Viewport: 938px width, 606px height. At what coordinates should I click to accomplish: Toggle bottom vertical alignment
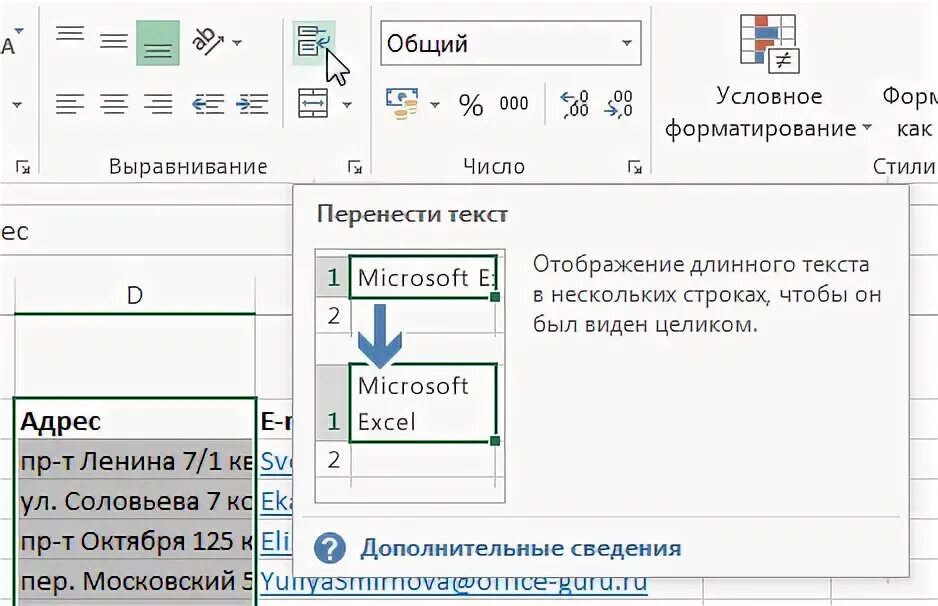point(158,42)
